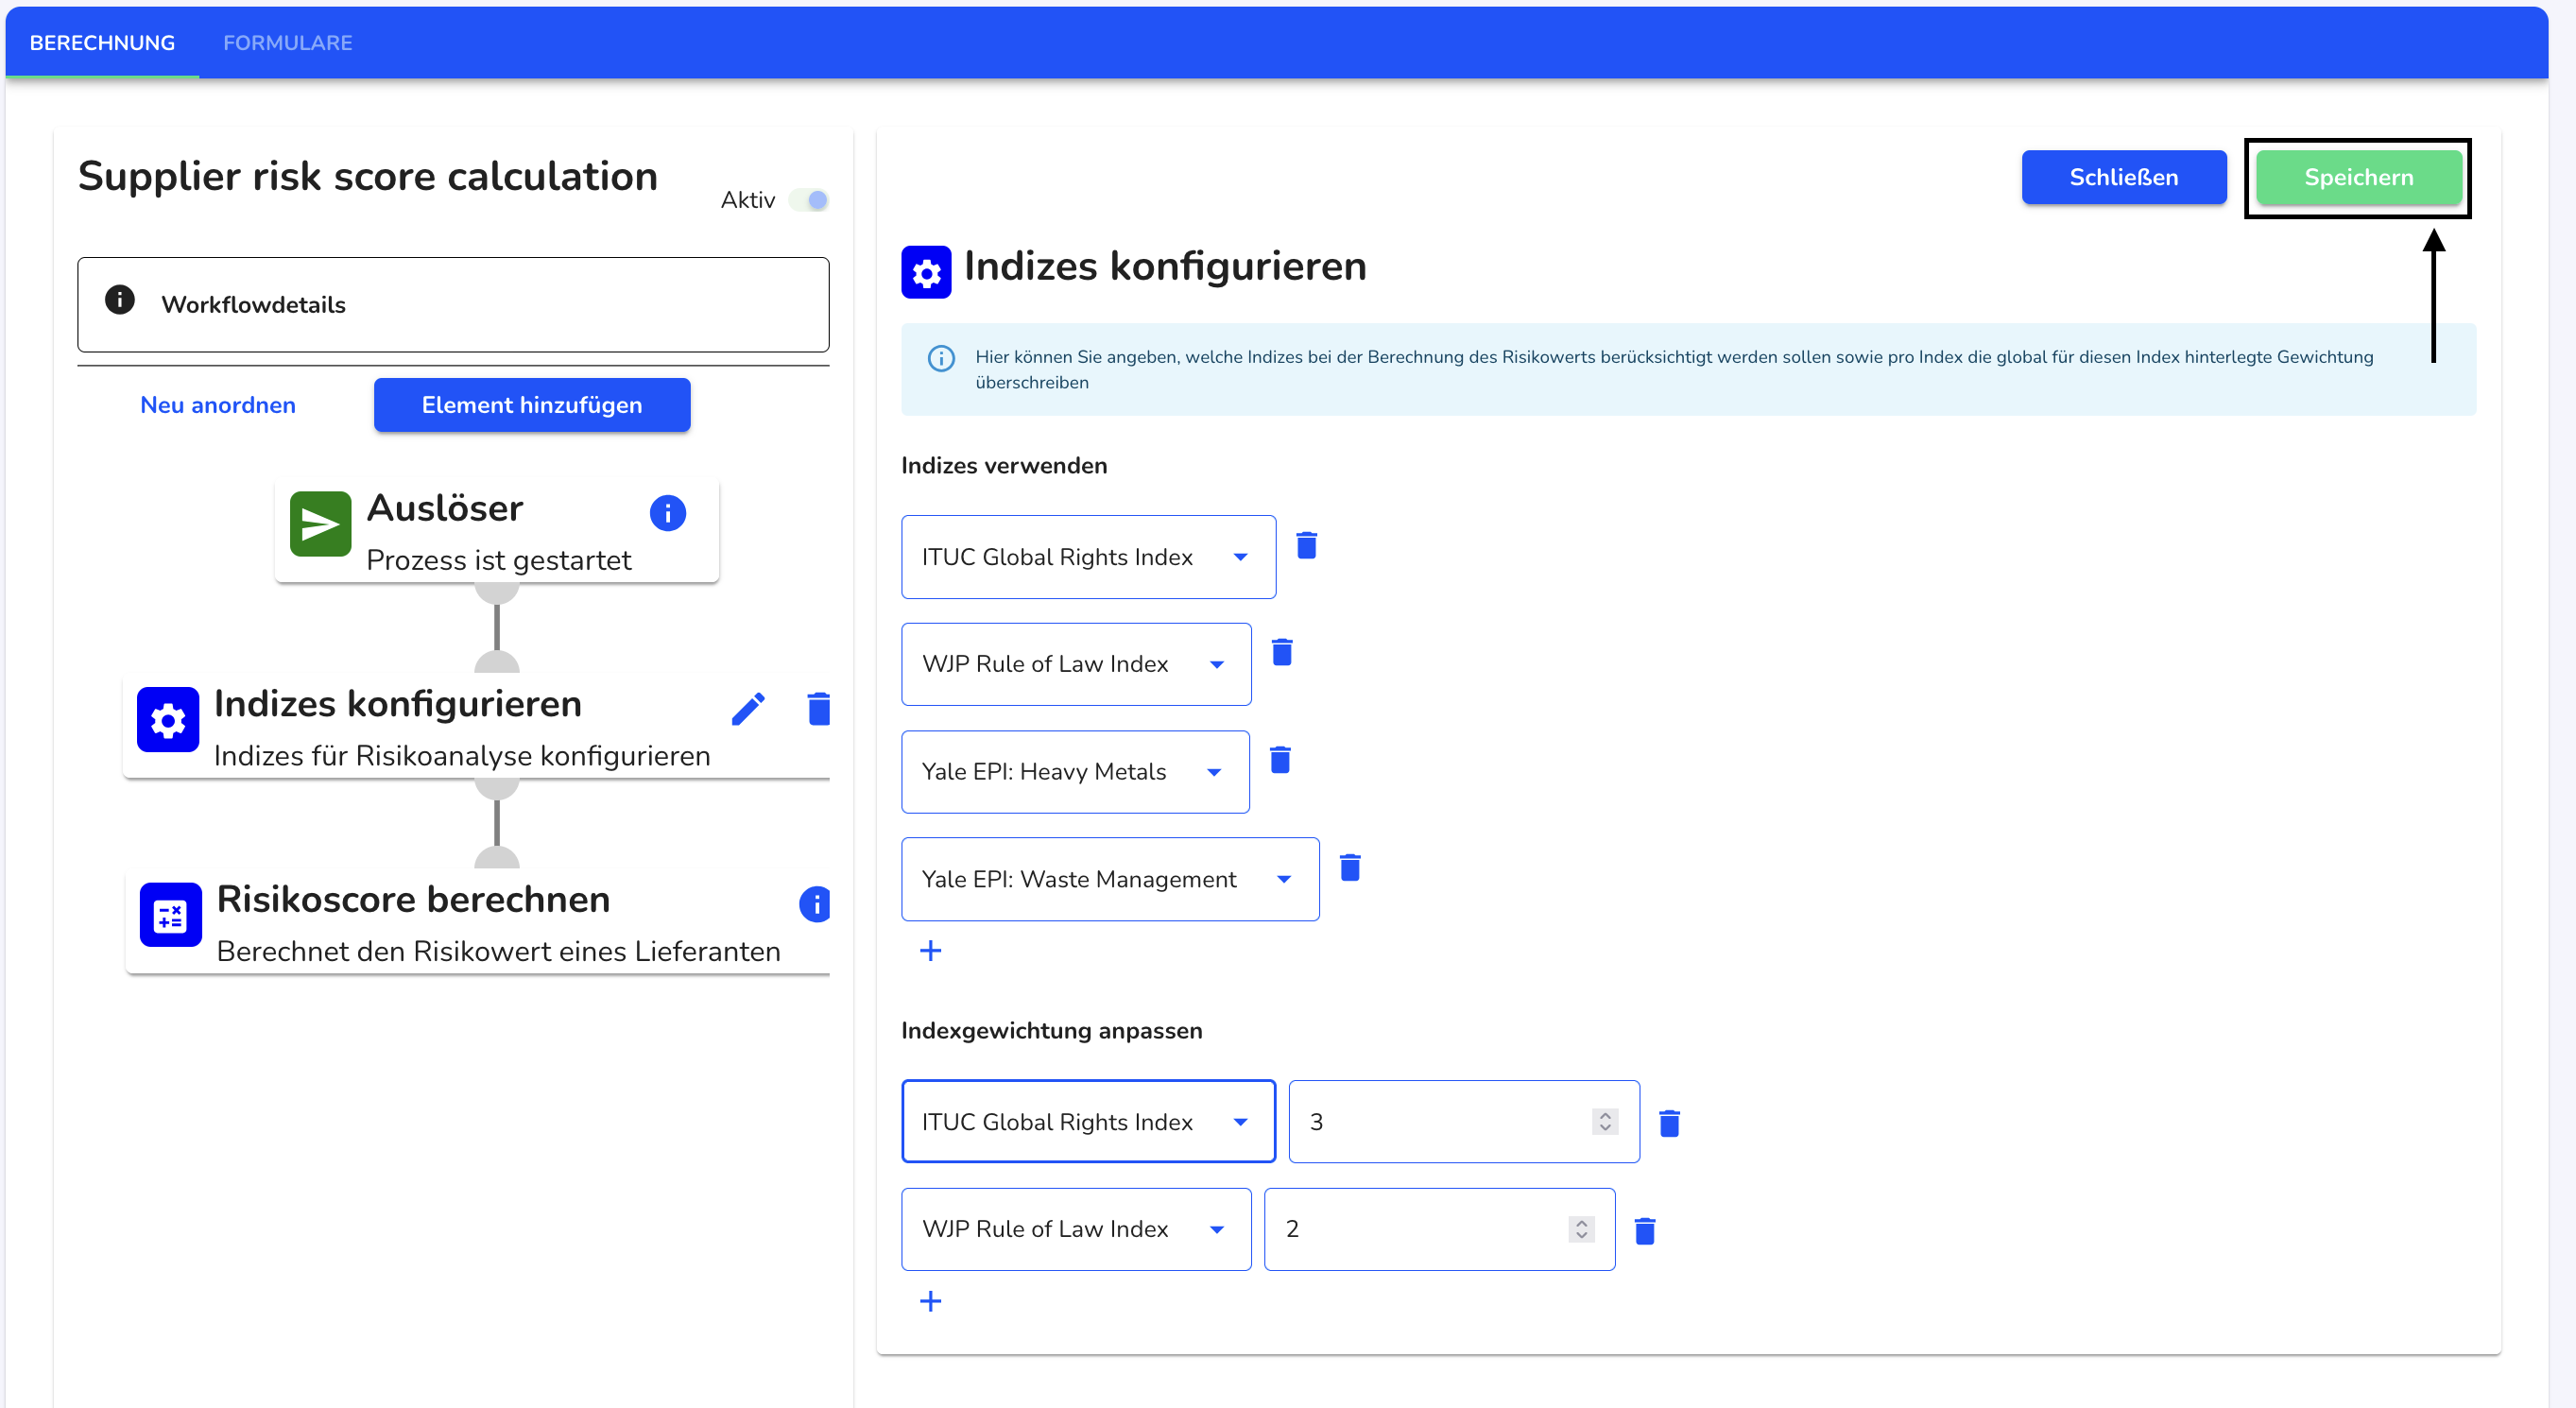Screen dimensions: 2576x1408
Task: Delete ITUC Global Rights Index from used indices
Action: [1306, 546]
